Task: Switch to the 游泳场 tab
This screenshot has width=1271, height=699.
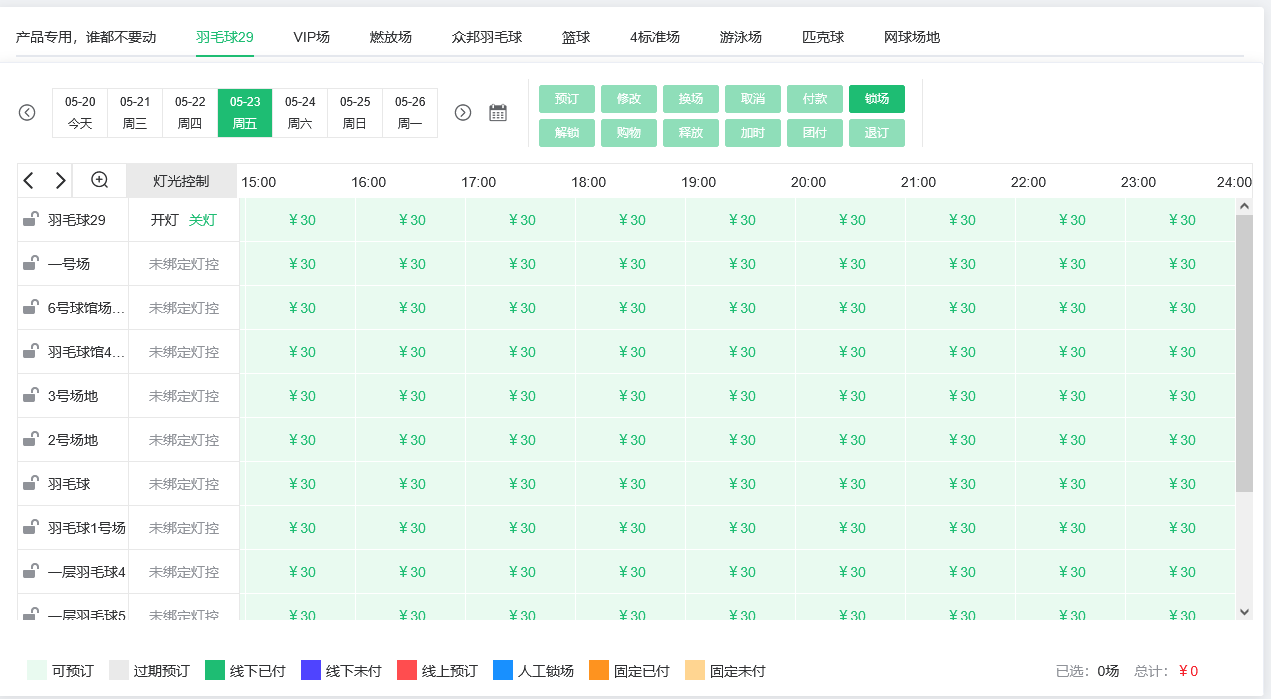Action: click(x=740, y=37)
